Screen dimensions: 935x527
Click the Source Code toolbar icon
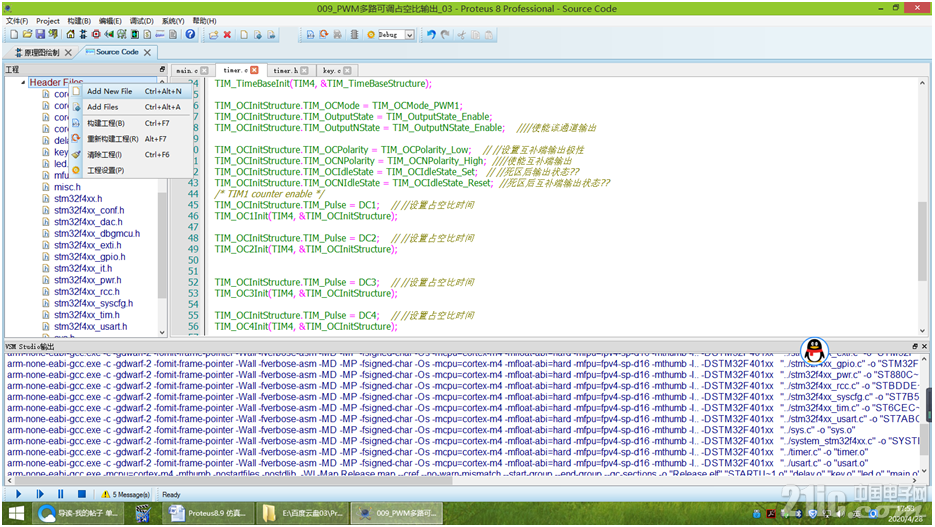pyautogui.click(x=160, y=35)
